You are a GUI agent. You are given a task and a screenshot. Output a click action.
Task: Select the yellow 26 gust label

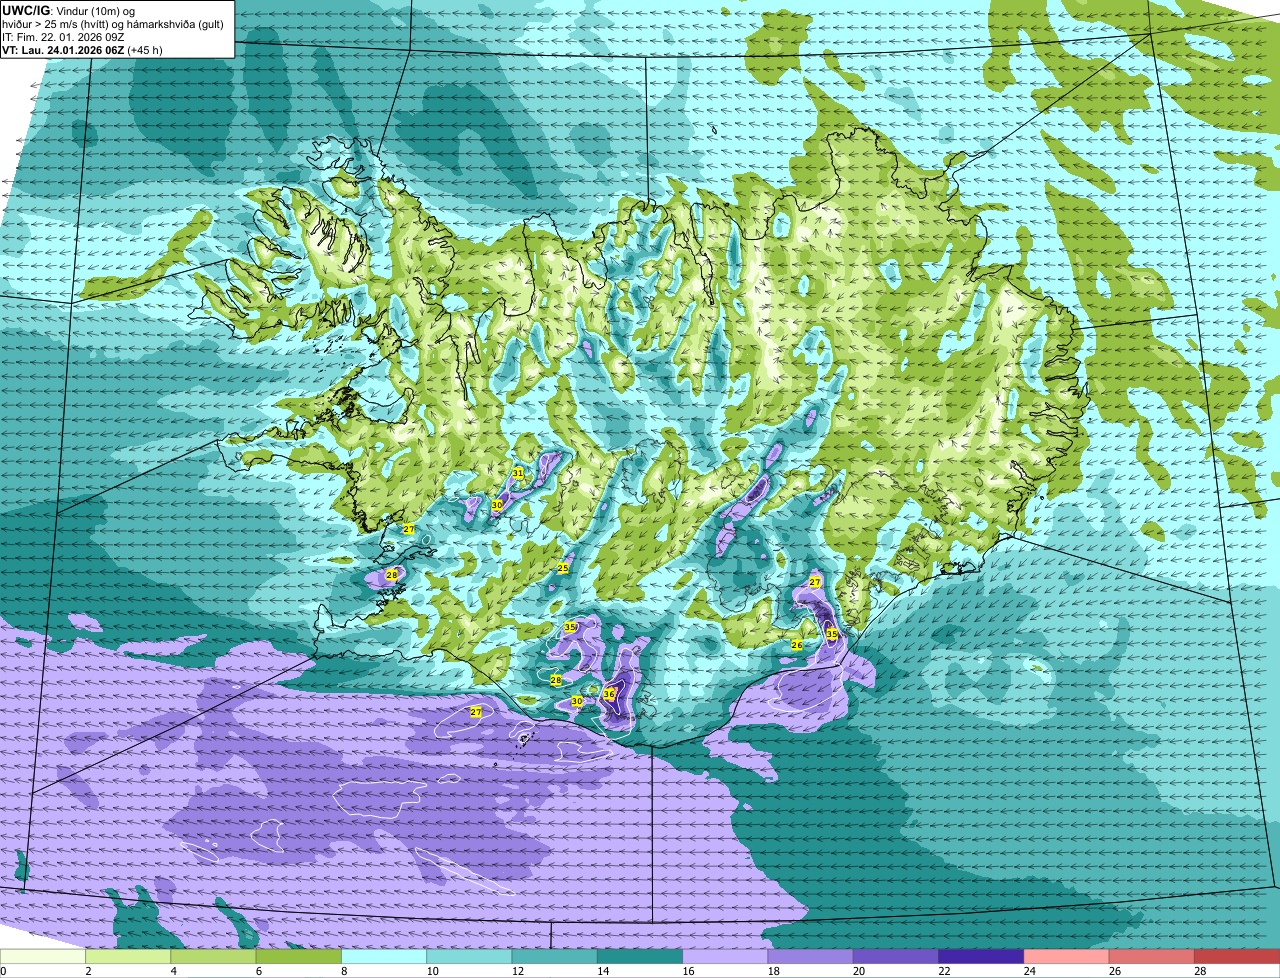pos(797,645)
